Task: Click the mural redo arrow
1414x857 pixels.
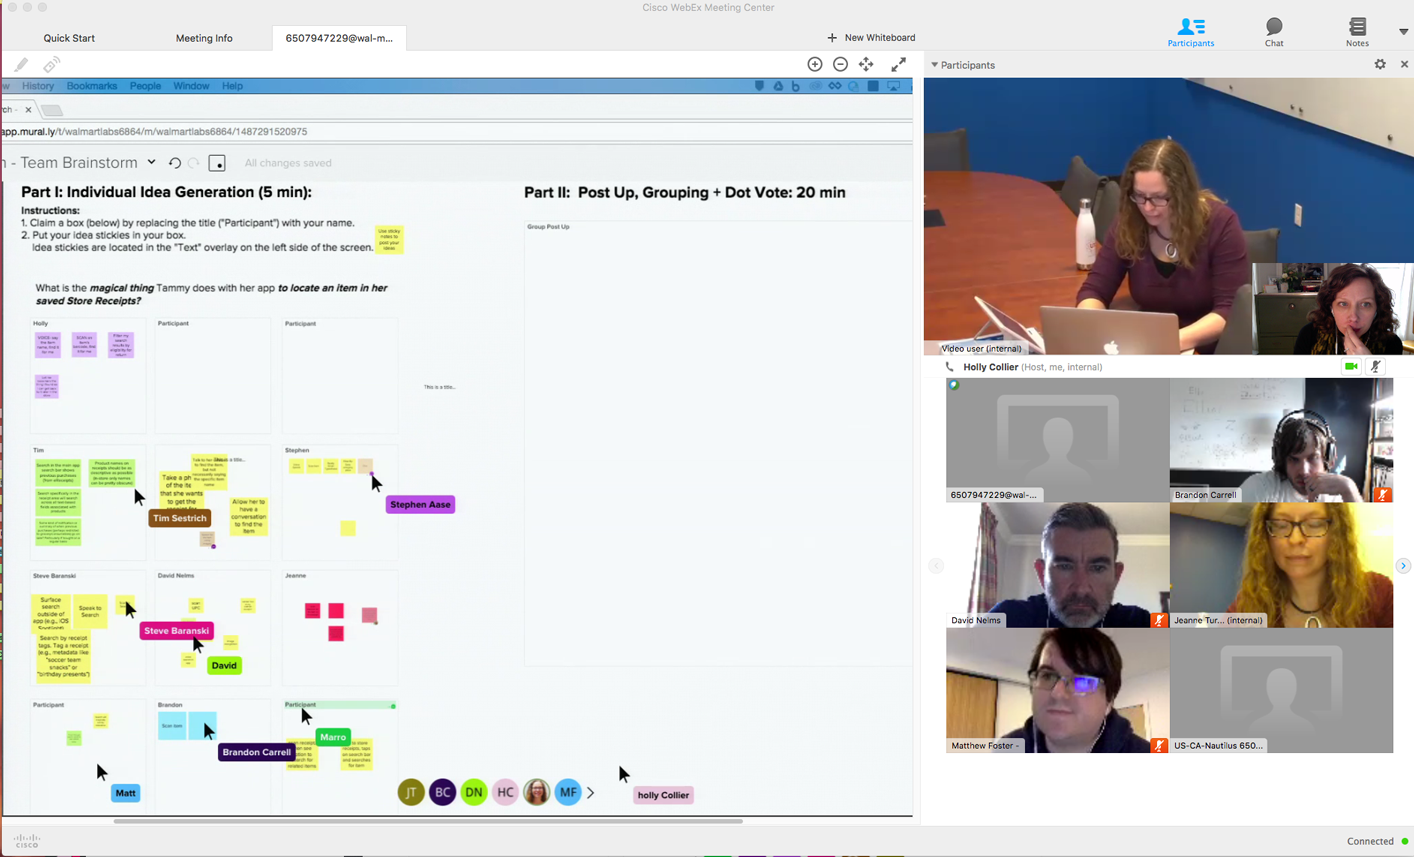Action: [x=194, y=163]
